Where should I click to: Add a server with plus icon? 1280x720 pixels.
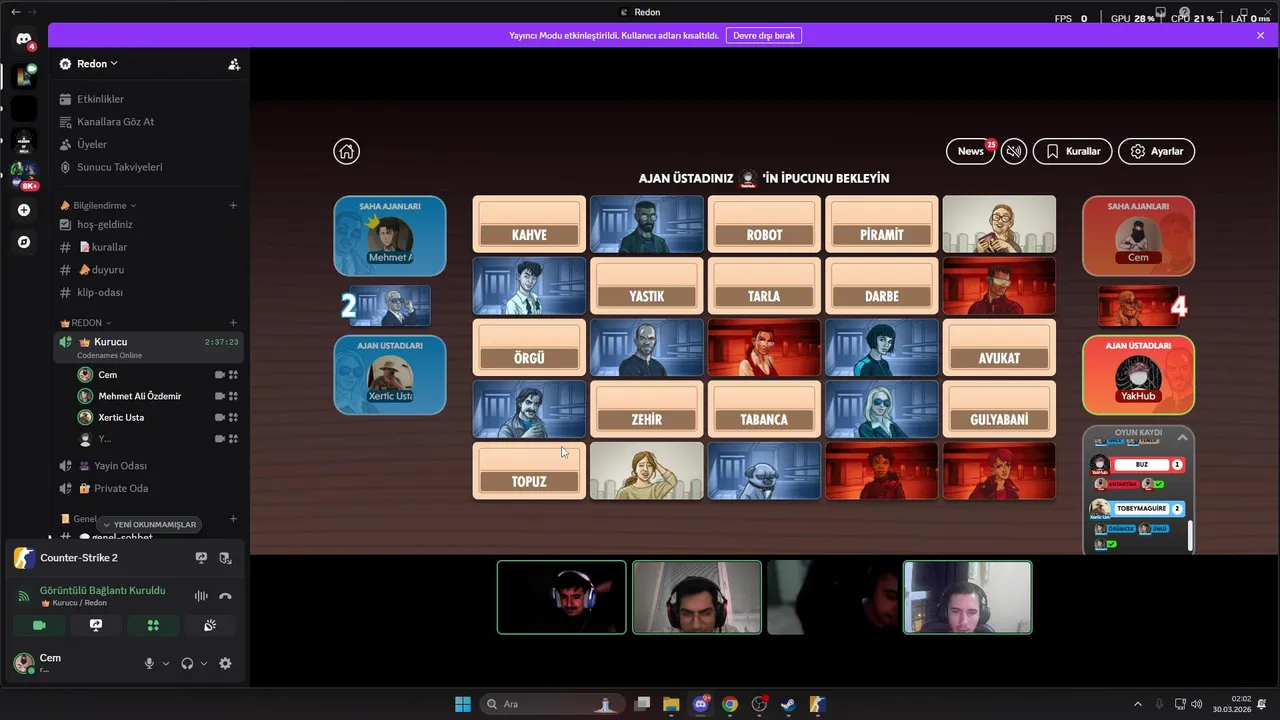24,210
